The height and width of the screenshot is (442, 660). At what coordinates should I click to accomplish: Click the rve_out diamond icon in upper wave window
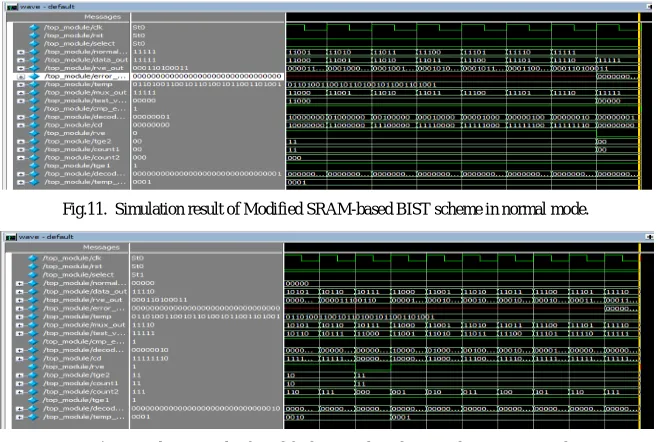34,68
